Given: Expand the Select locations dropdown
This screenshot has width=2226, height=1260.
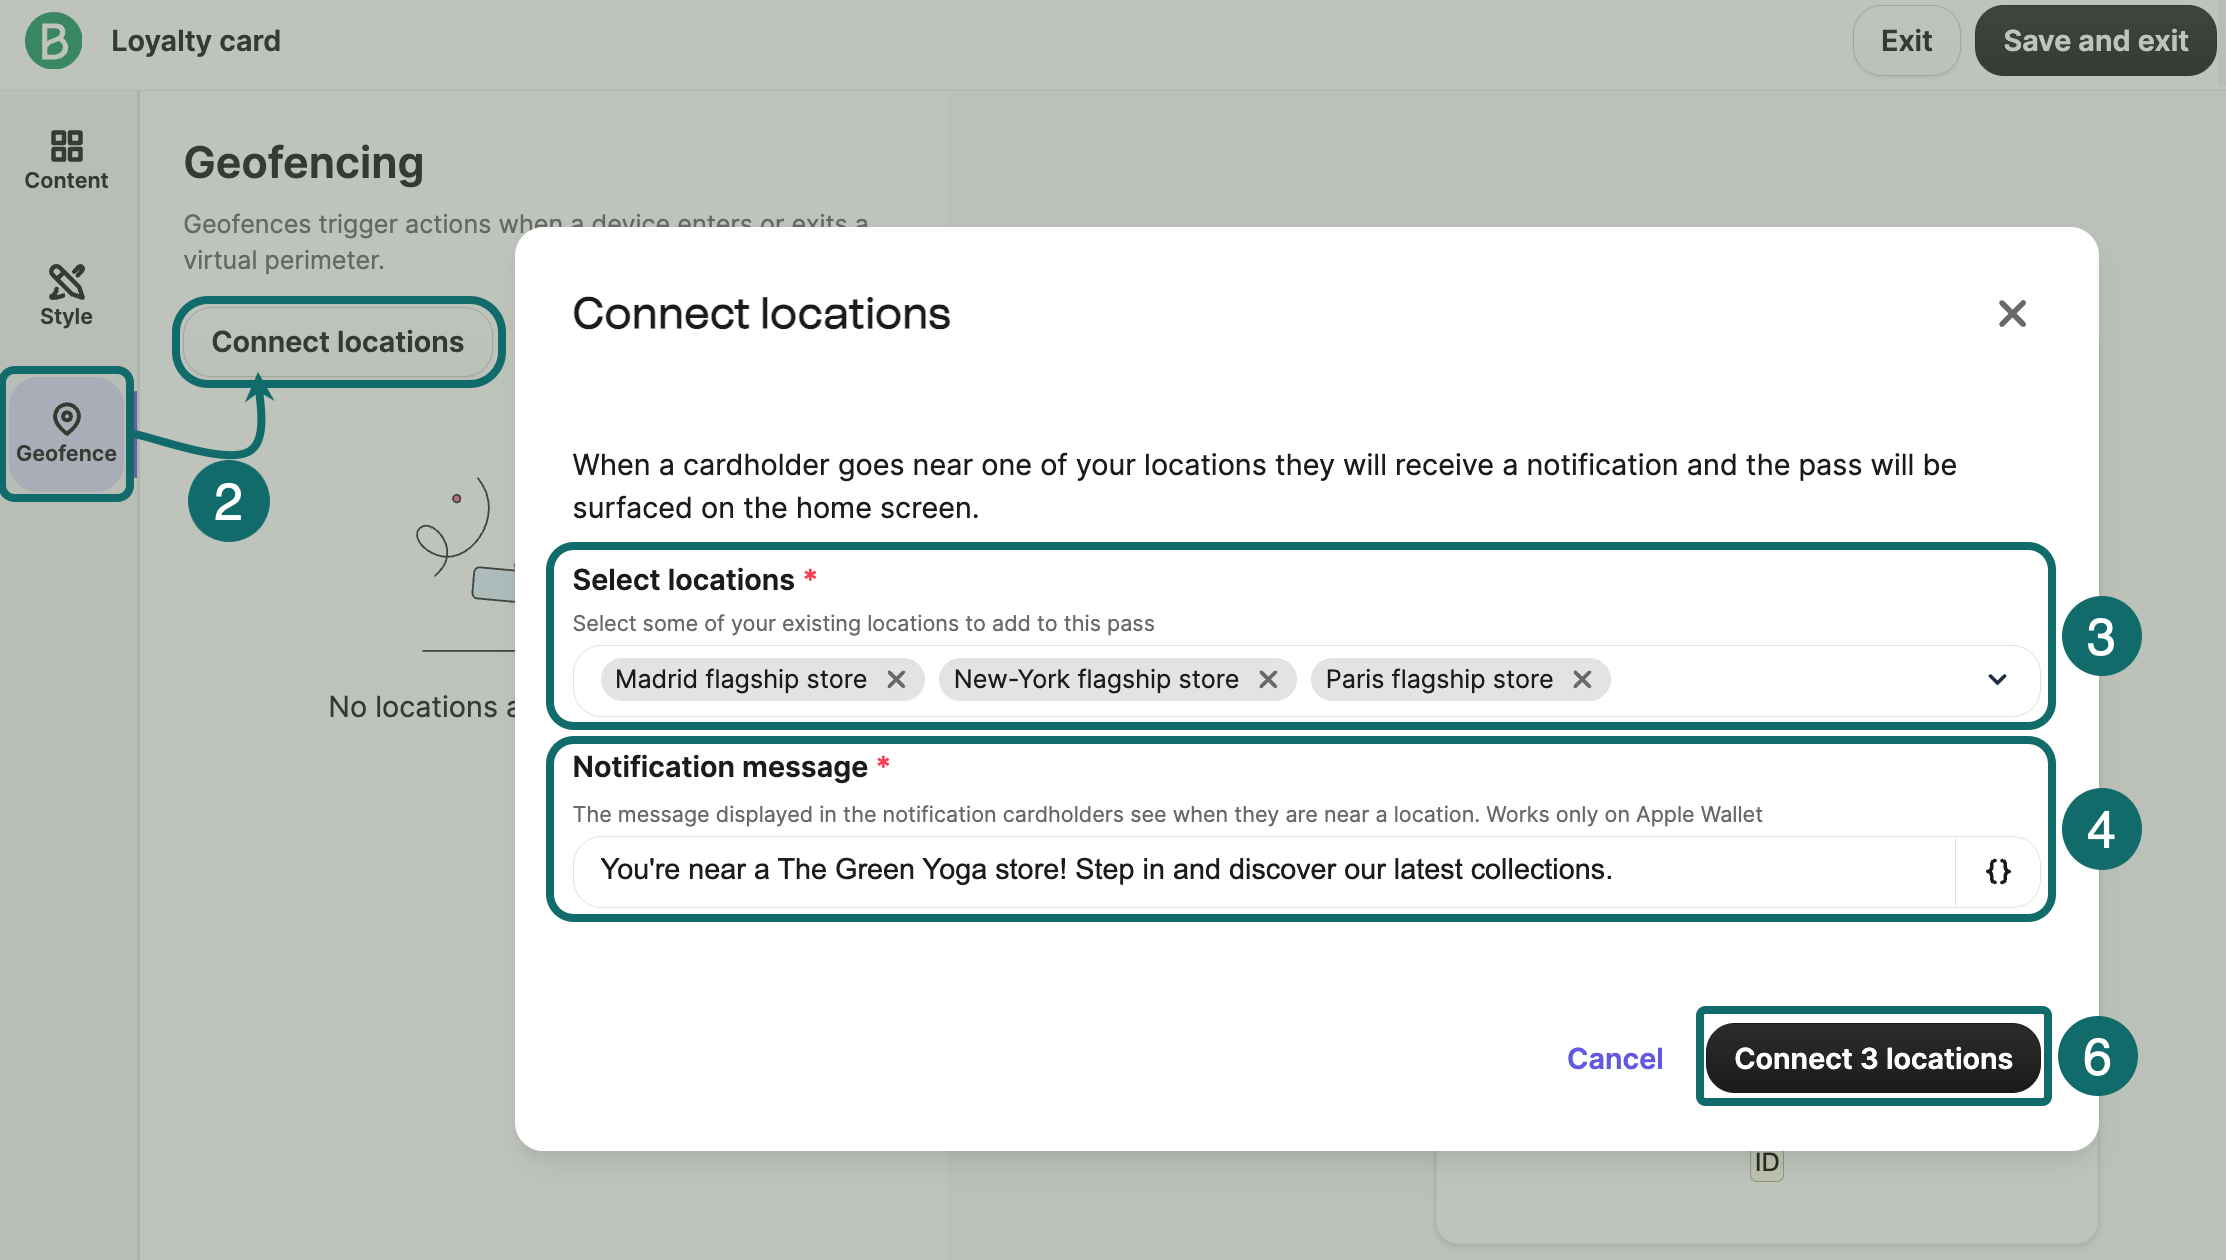Looking at the screenshot, I should pyautogui.click(x=1997, y=680).
